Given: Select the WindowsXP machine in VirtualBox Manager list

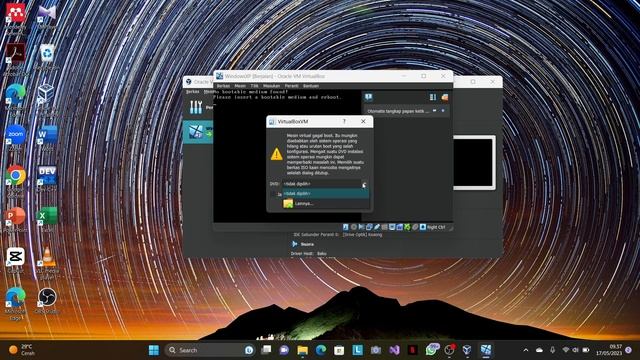Looking at the screenshot, I should pos(198,132).
